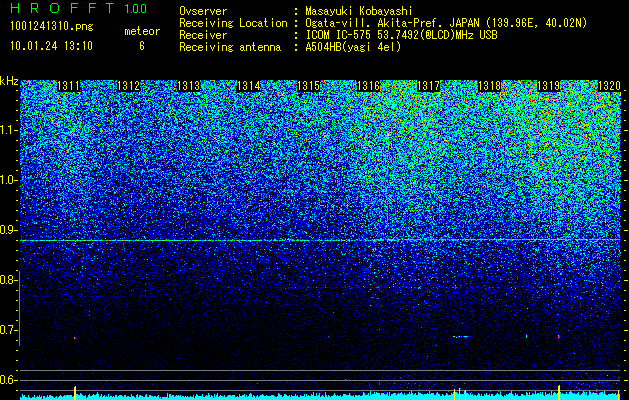Click the 1.0 frequency axis label
The width and height of the screenshot is (629, 400).
pos(8,180)
